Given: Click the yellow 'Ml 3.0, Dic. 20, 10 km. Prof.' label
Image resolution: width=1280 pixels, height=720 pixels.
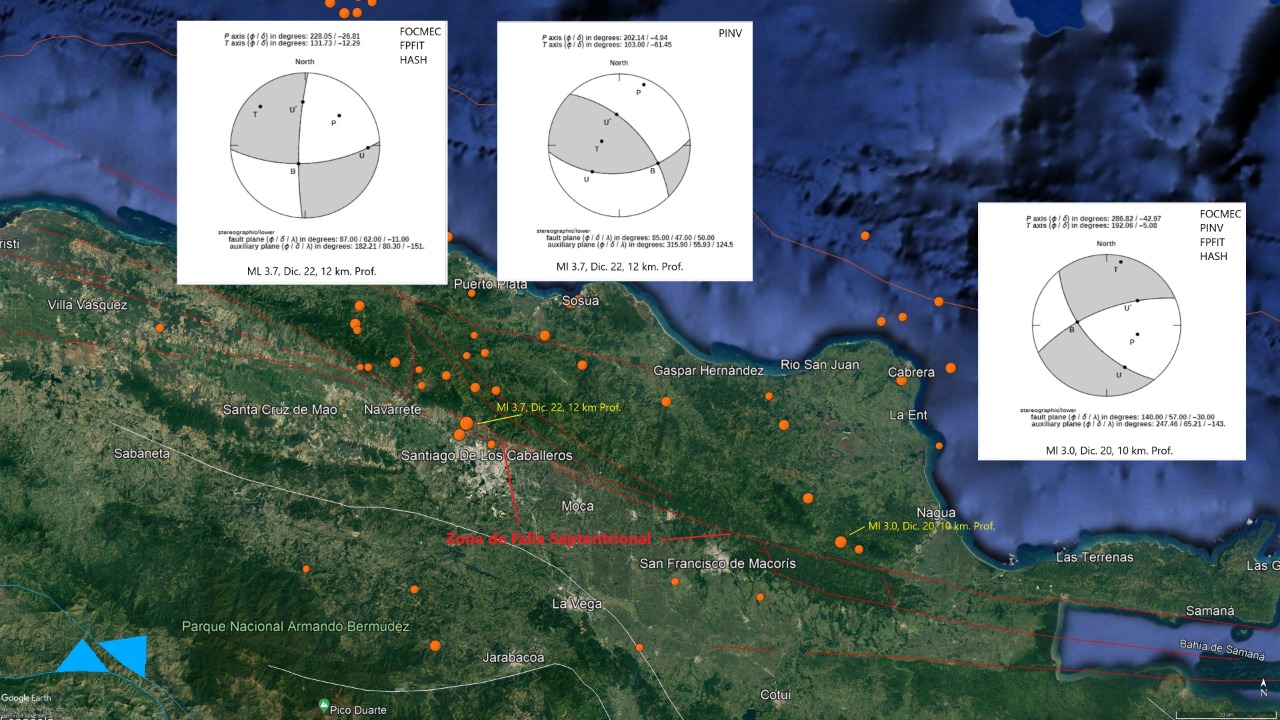Looking at the screenshot, I should 931,526.
